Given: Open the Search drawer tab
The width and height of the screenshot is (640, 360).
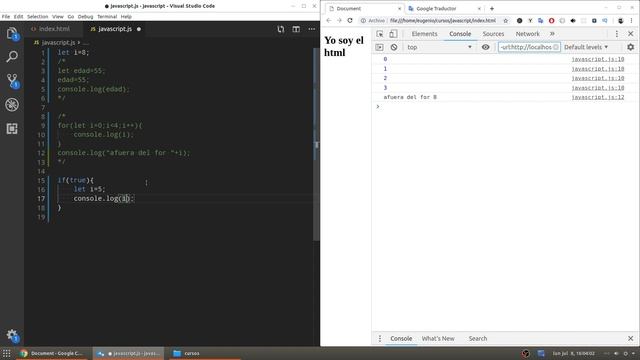Looking at the screenshot, I should 478,338.
